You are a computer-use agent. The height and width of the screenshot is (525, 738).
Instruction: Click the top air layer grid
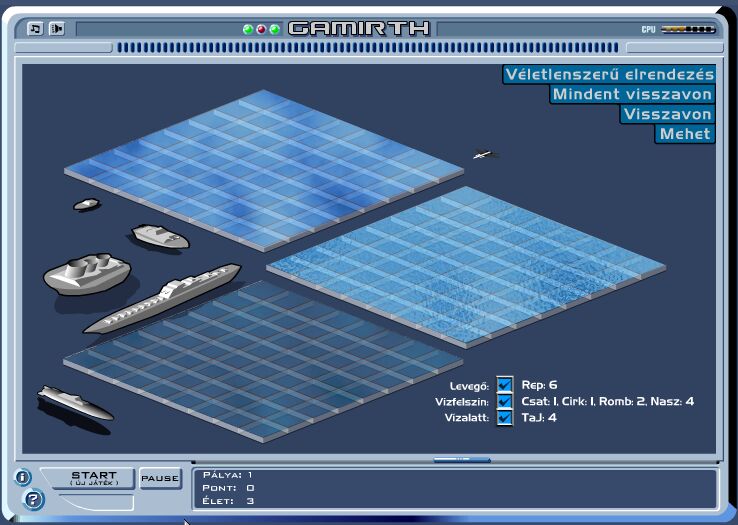[x=264, y=170]
